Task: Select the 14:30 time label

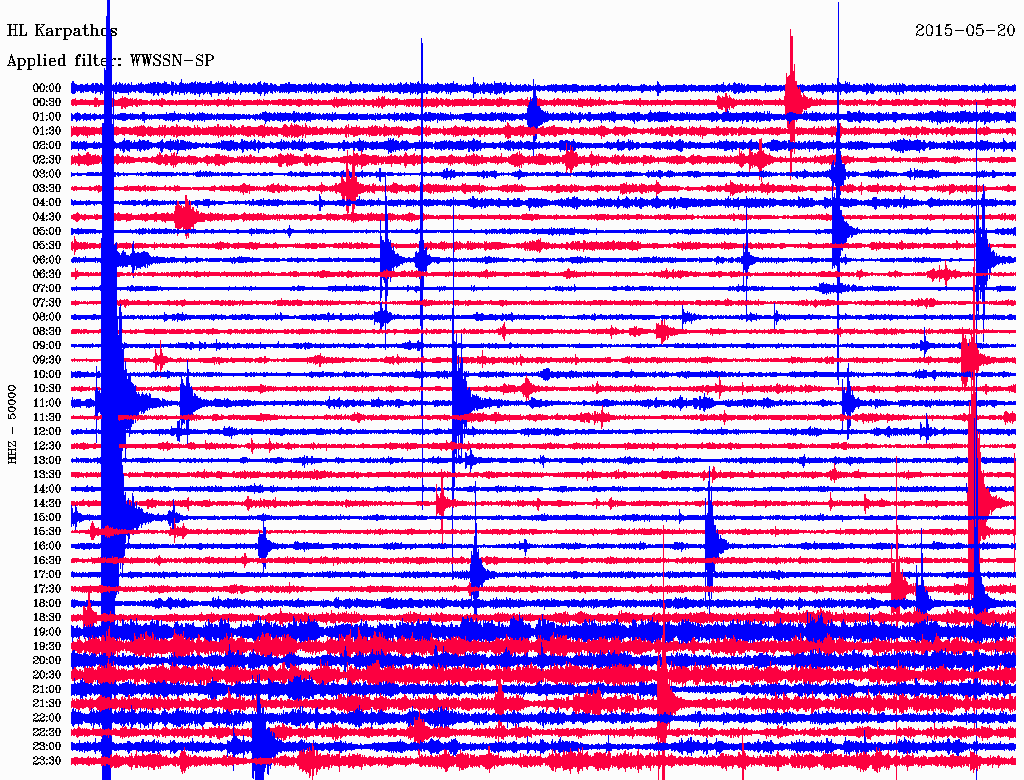Action: coord(47,504)
